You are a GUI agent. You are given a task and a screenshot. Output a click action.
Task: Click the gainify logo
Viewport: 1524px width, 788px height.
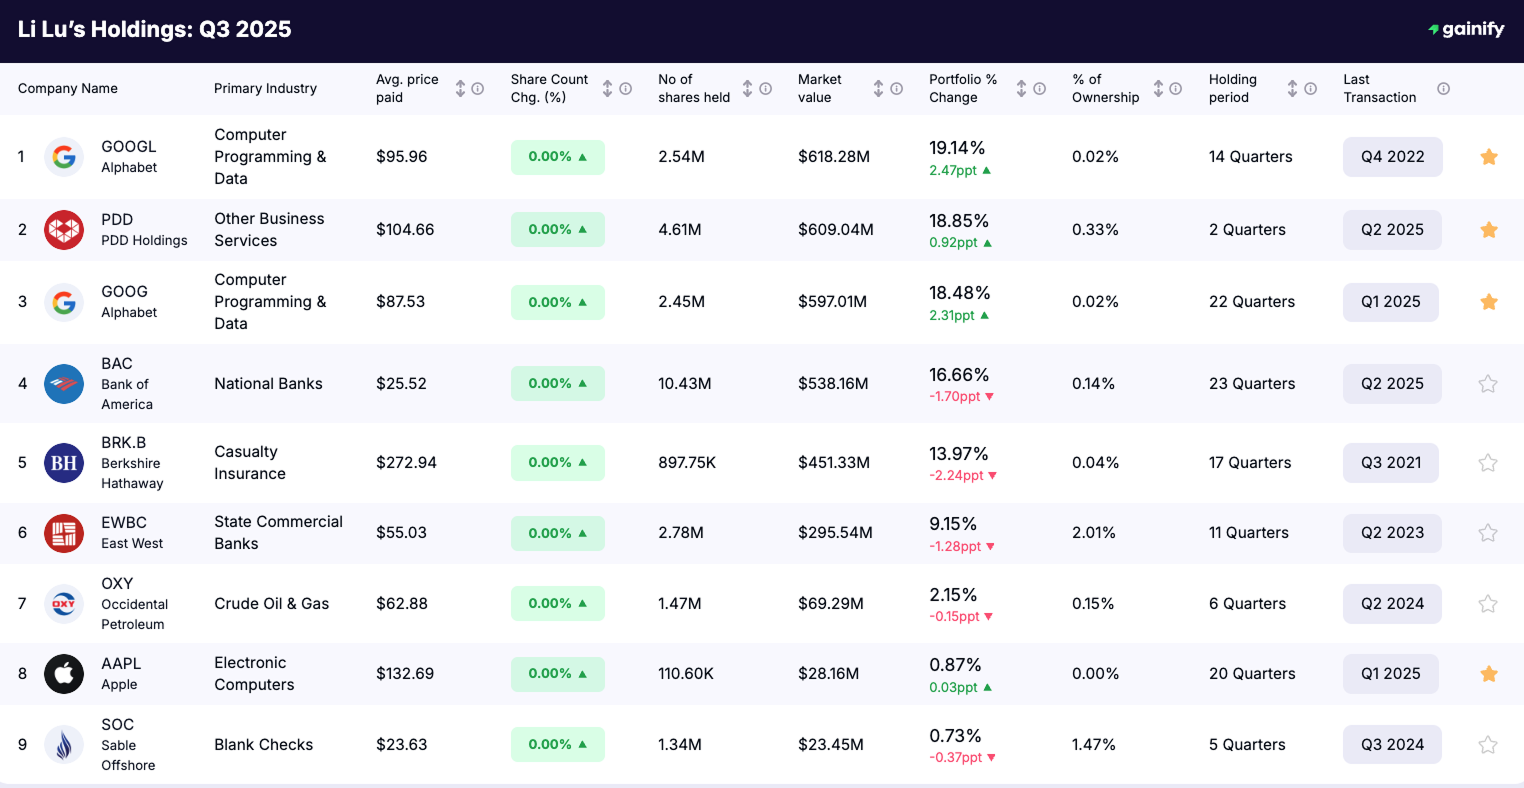coord(1466,29)
